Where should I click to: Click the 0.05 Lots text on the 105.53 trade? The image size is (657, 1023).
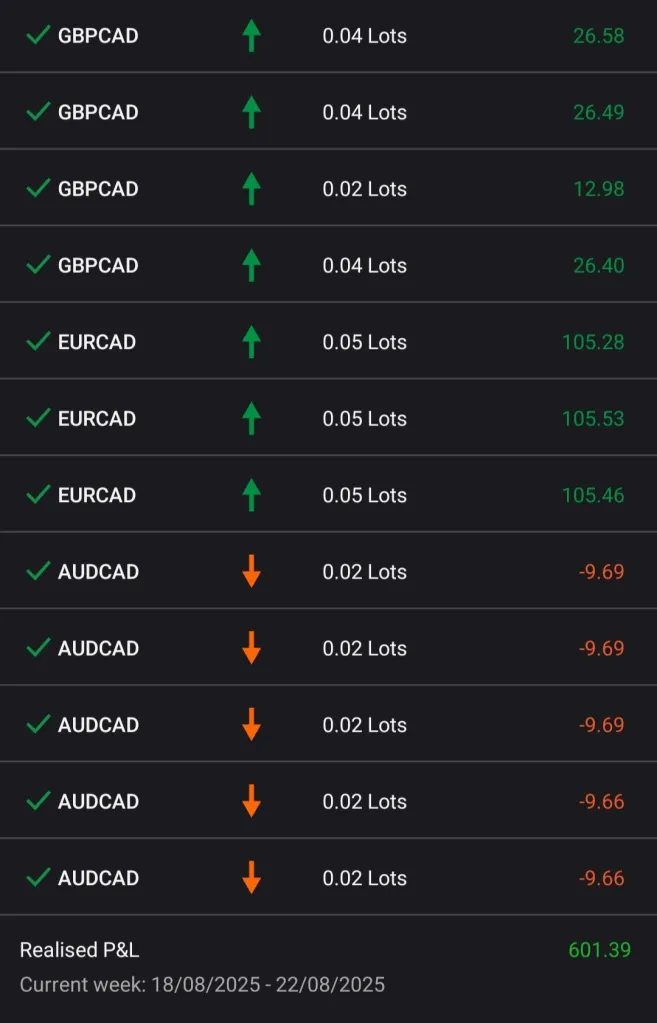pyautogui.click(x=364, y=419)
